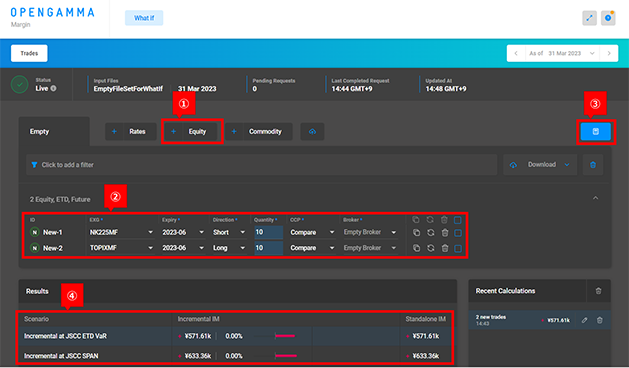Go to previous date with left arrow
This screenshot has width=629, height=368.
516,53
